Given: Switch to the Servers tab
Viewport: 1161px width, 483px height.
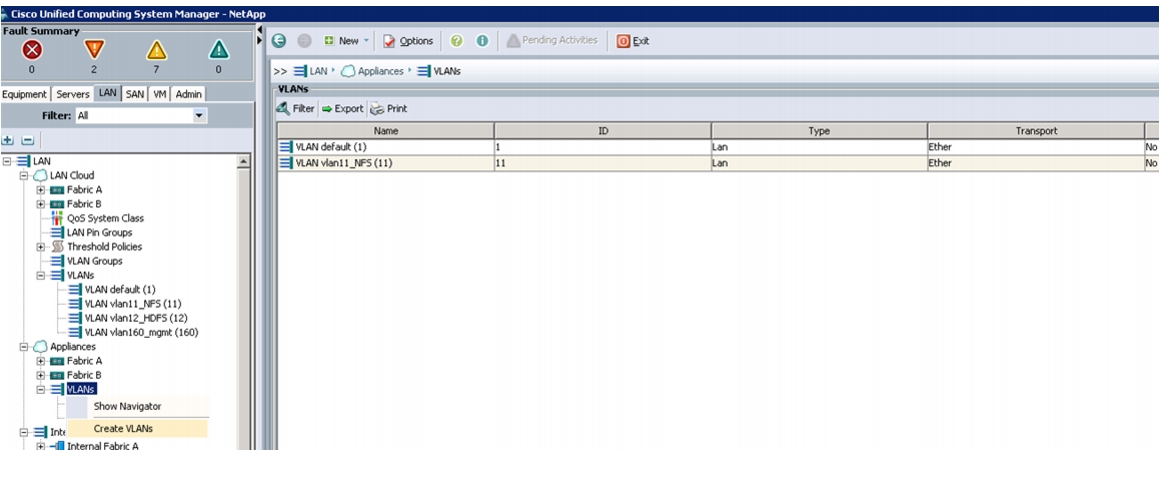Looking at the screenshot, I should [73, 94].
